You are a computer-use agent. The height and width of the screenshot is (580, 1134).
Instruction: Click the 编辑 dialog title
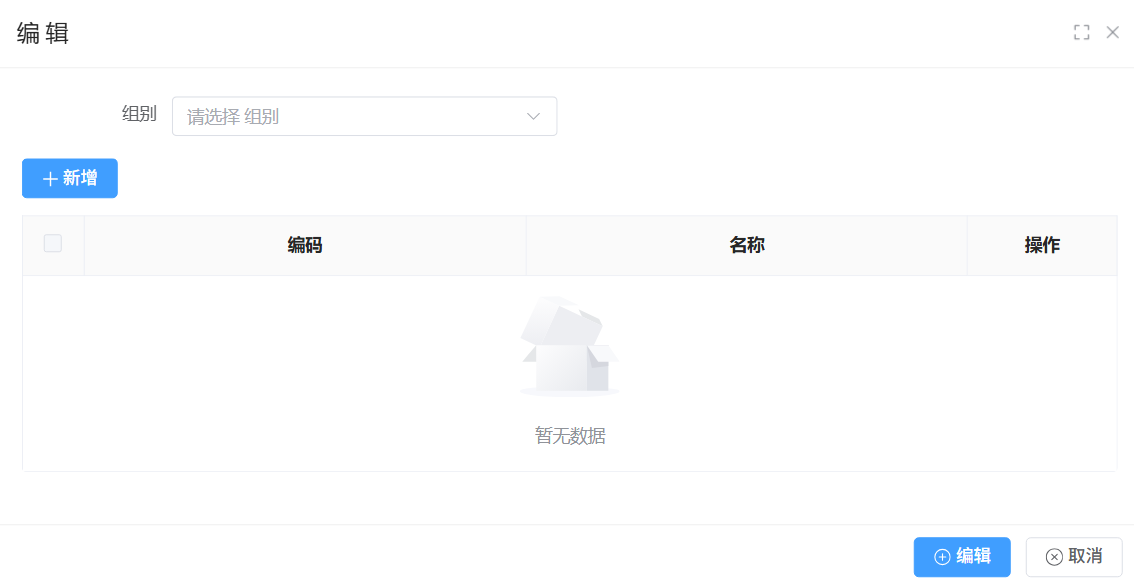(43, 33)
